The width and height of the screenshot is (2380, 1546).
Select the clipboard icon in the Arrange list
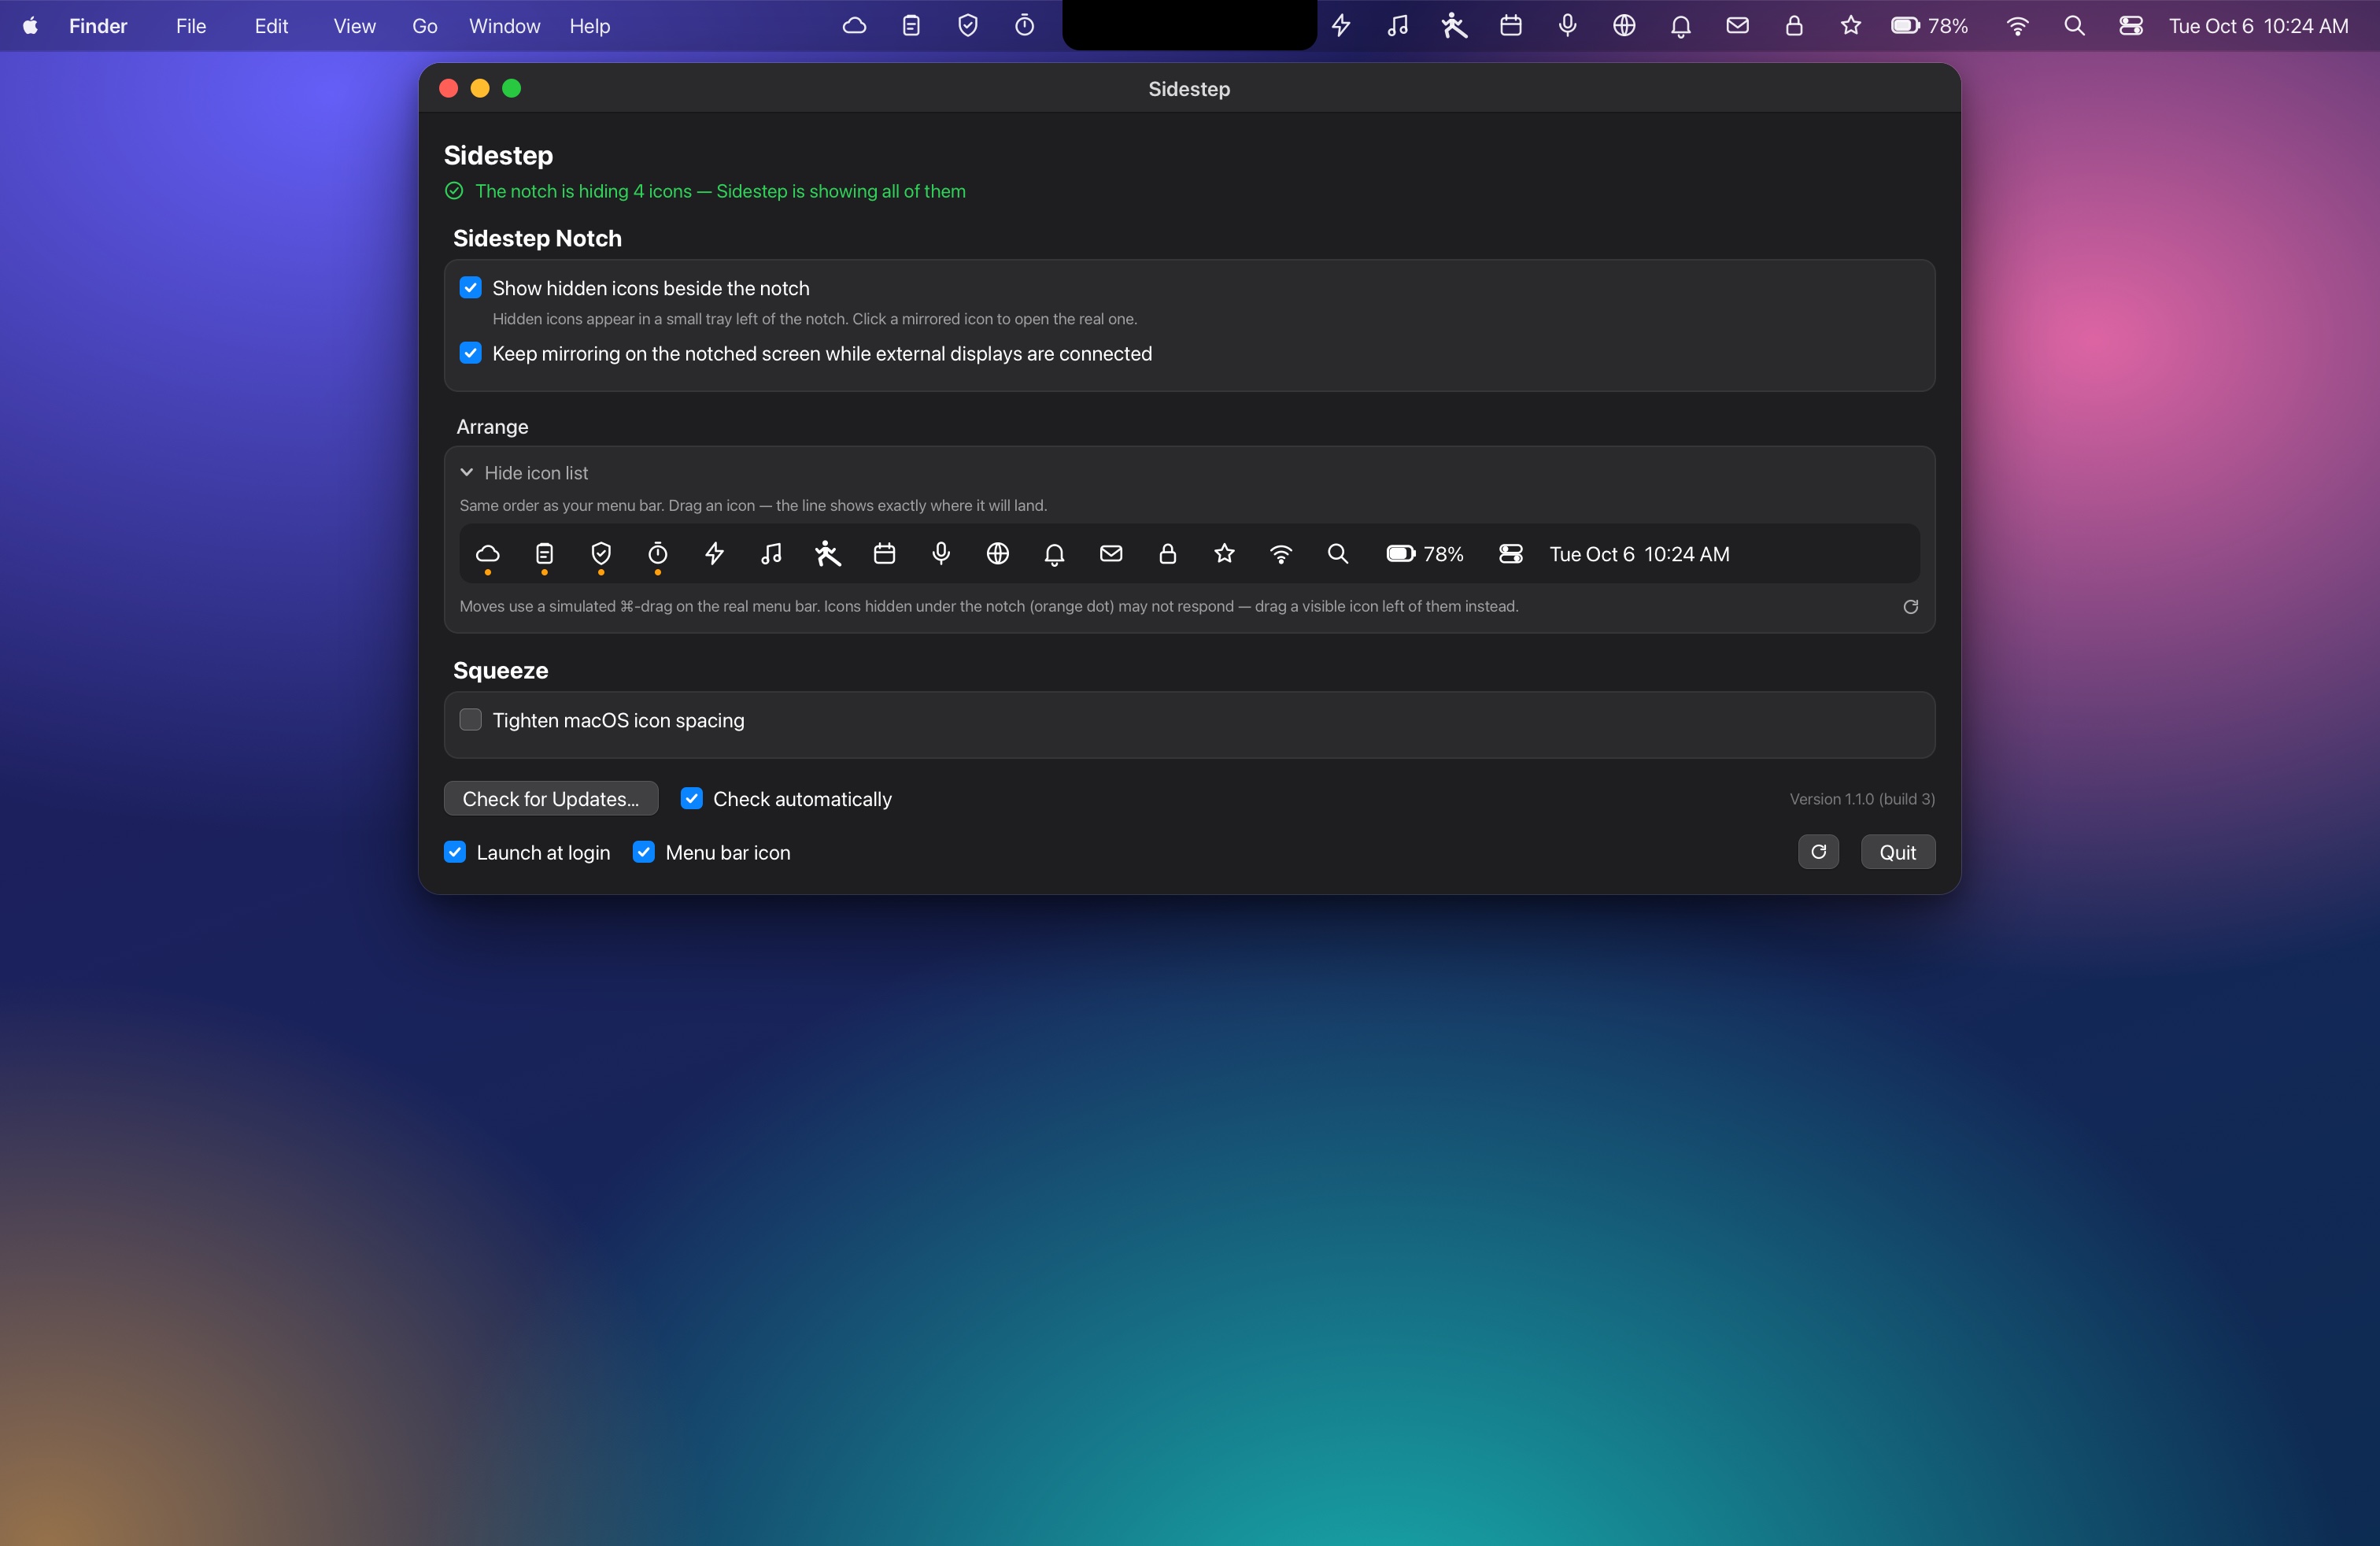(x=544, y=554)
